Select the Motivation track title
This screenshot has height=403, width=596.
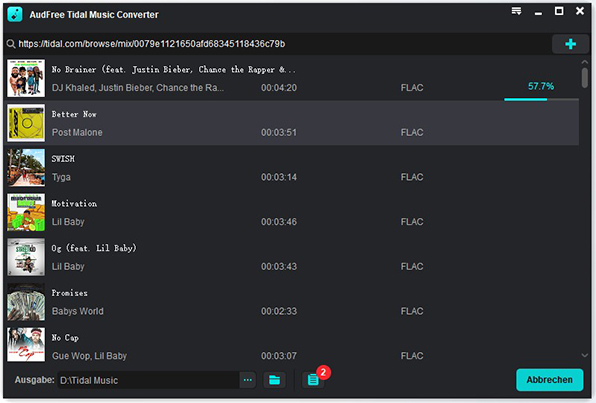click(x=74, y=204)
